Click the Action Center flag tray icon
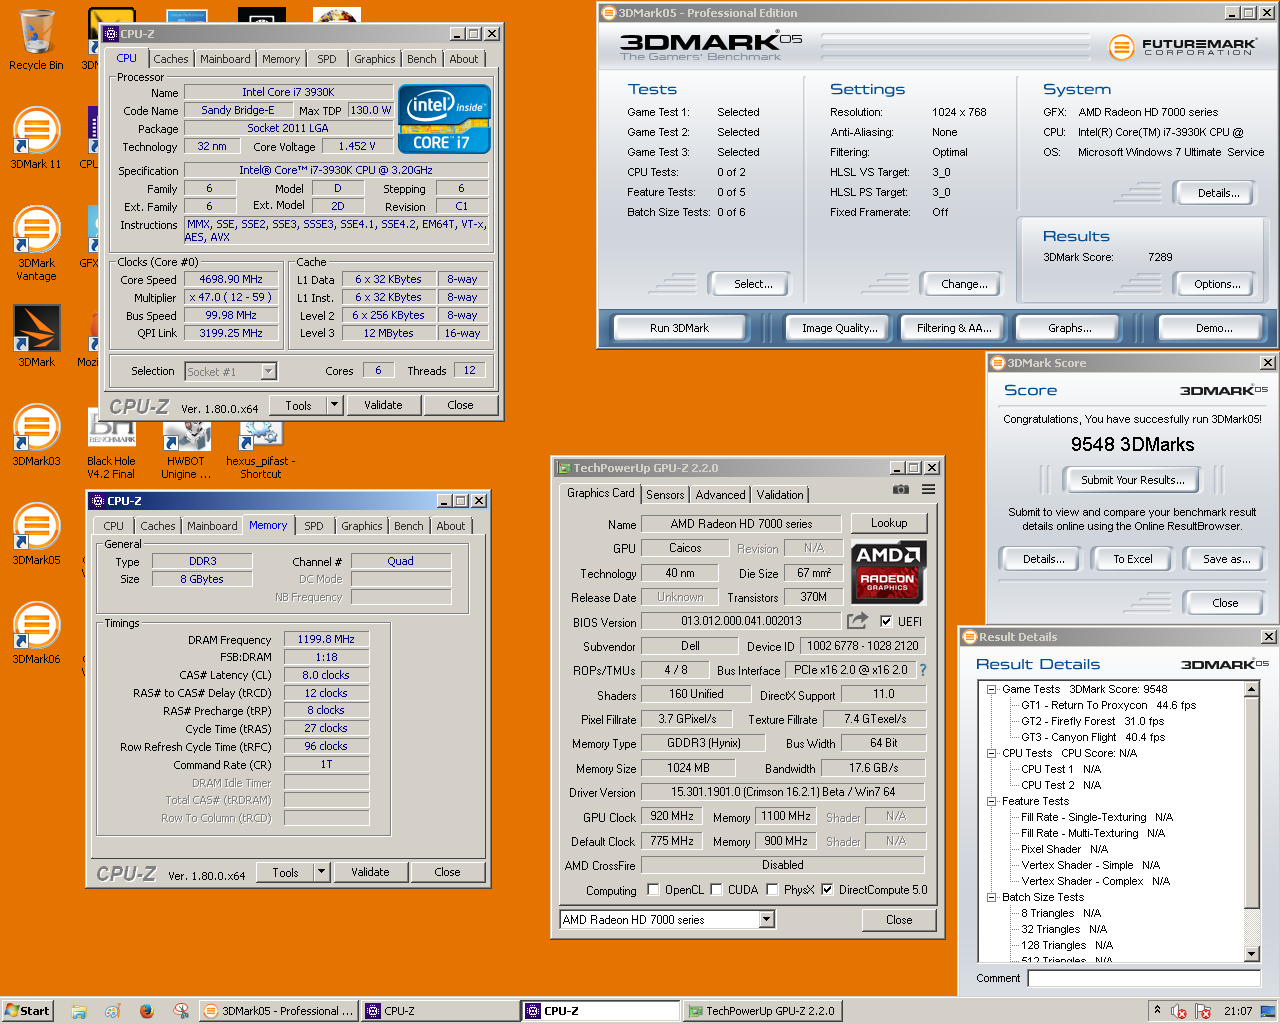Viewport: 1280px width, 1024px height. tap(1203, 1011)
